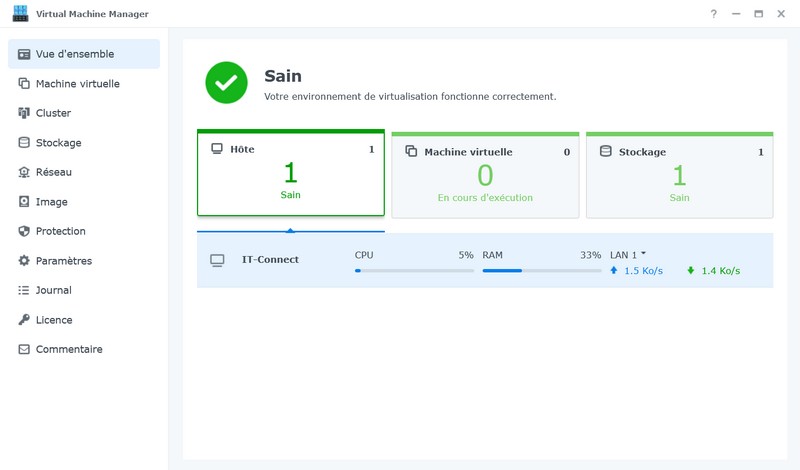Click the Cluster sidebar icon
The width and height of the screenshot is (800, 470).
coord(24,113)
